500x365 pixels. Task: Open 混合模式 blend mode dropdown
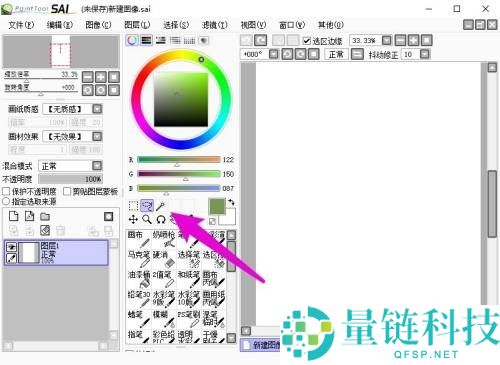tap(97, 166)
